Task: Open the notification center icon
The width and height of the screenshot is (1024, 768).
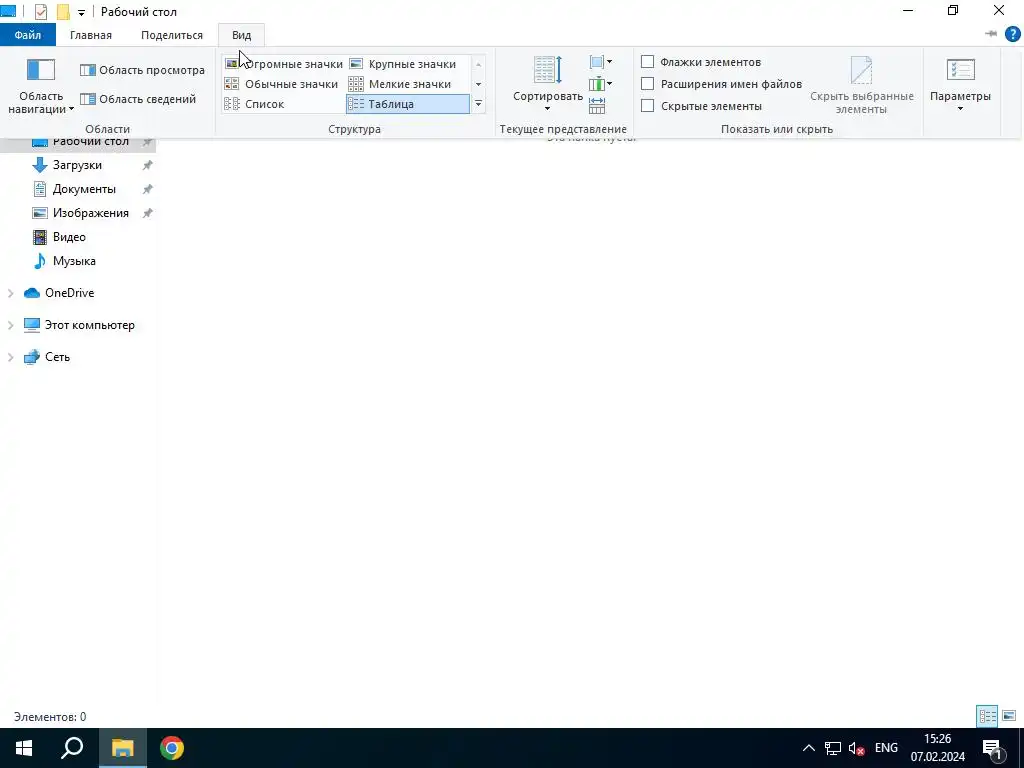Action: pyautogui.click(x=993, y=748)
